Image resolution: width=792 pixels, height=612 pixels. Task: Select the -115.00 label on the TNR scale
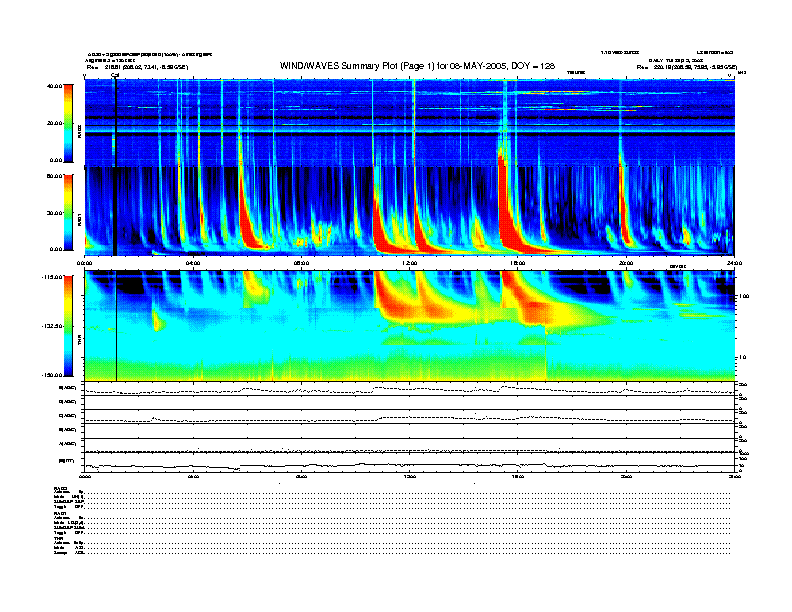(52, 277)
